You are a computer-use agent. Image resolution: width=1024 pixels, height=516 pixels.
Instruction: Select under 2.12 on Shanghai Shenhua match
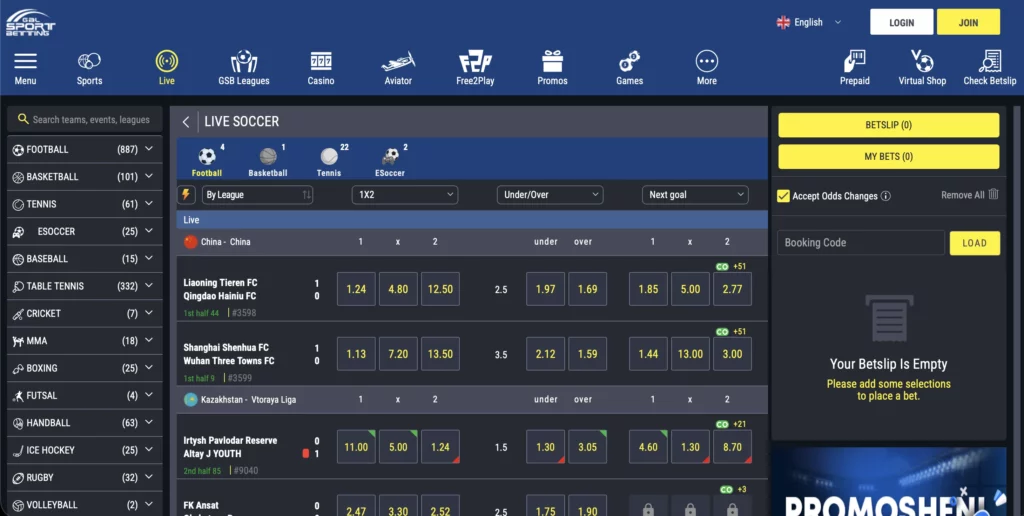[x=545, y=354]
